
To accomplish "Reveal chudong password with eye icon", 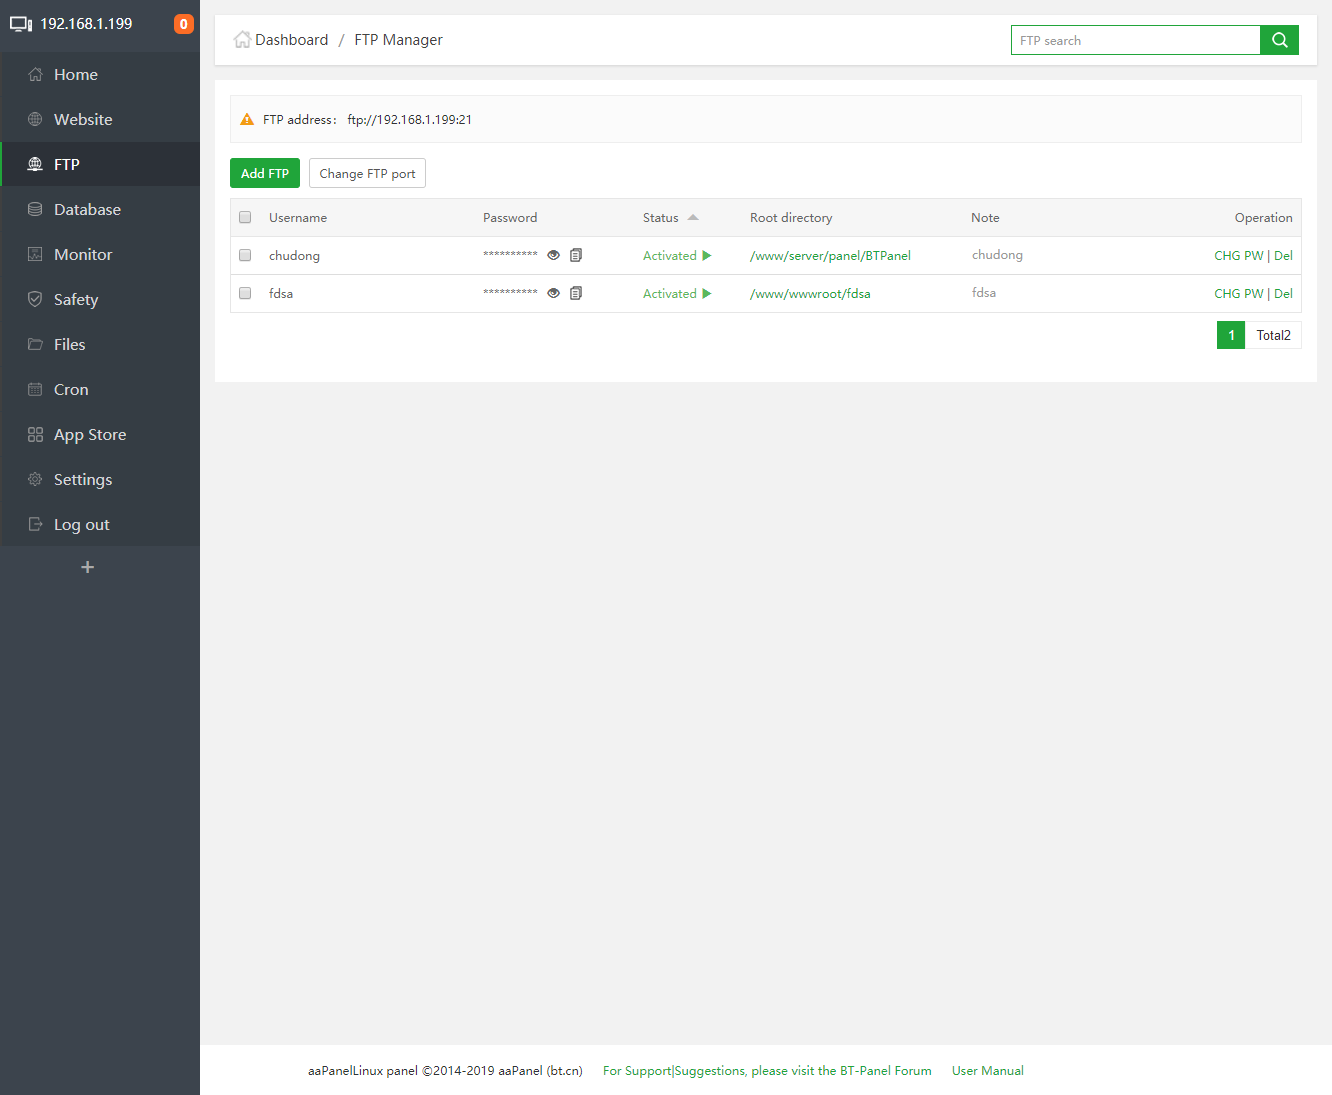I will [x=553, y=255].
